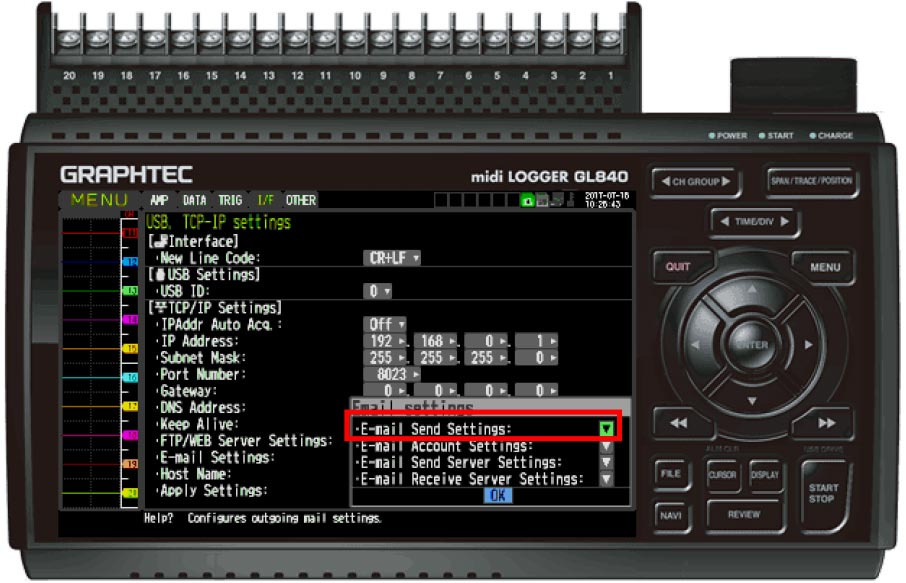Image resolution: width=906 pixels, height=583 pixels.
Task: Select the magenta channel 14 marker
Action: (131, 320)
